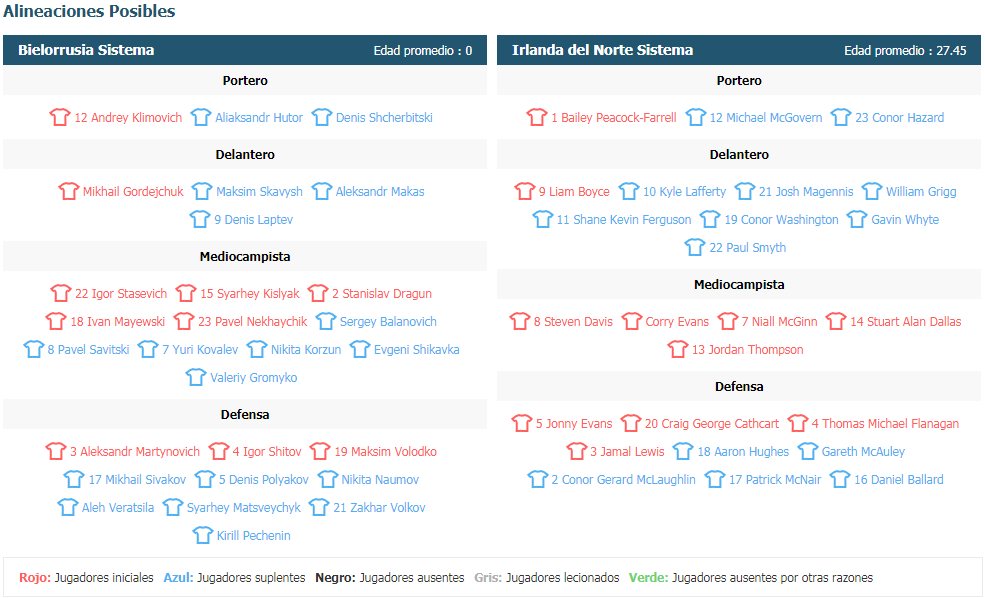Open player 20 Craig George Cathcart
Image resolution: width=985 pixels, height=598 pixels.
712,423
